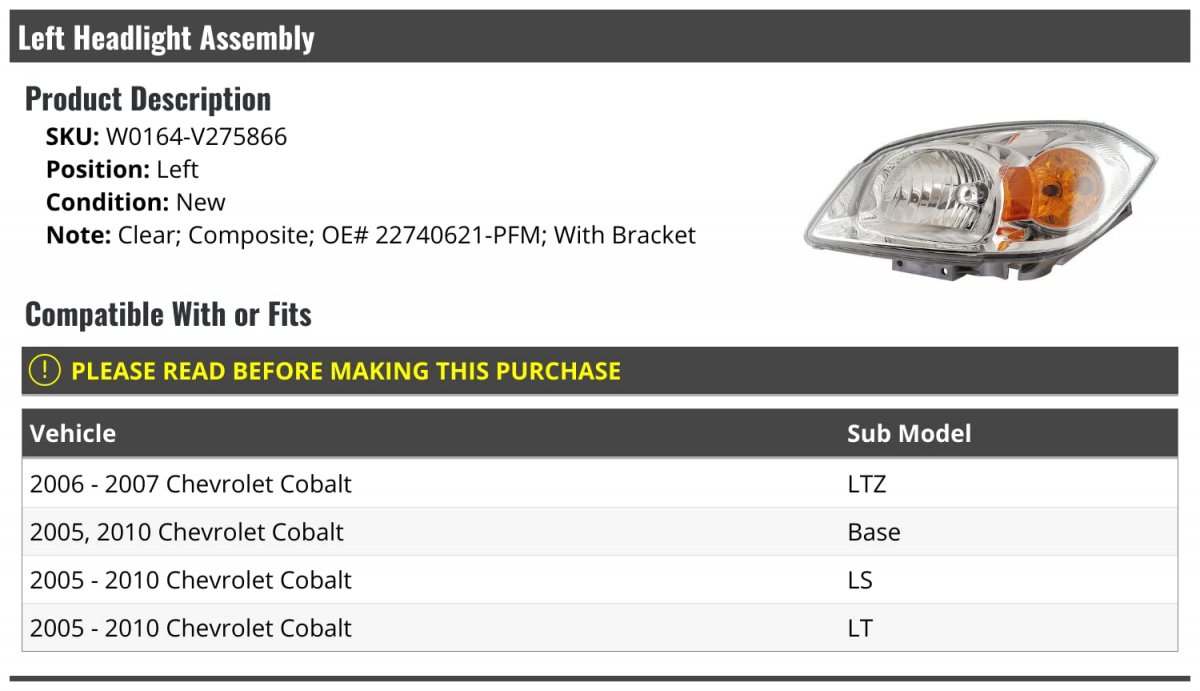This screenshot has width=1200, height=691.
Task: Click the 2005 - 2010 Cobalt LT row
Action: tap(600, 628)
